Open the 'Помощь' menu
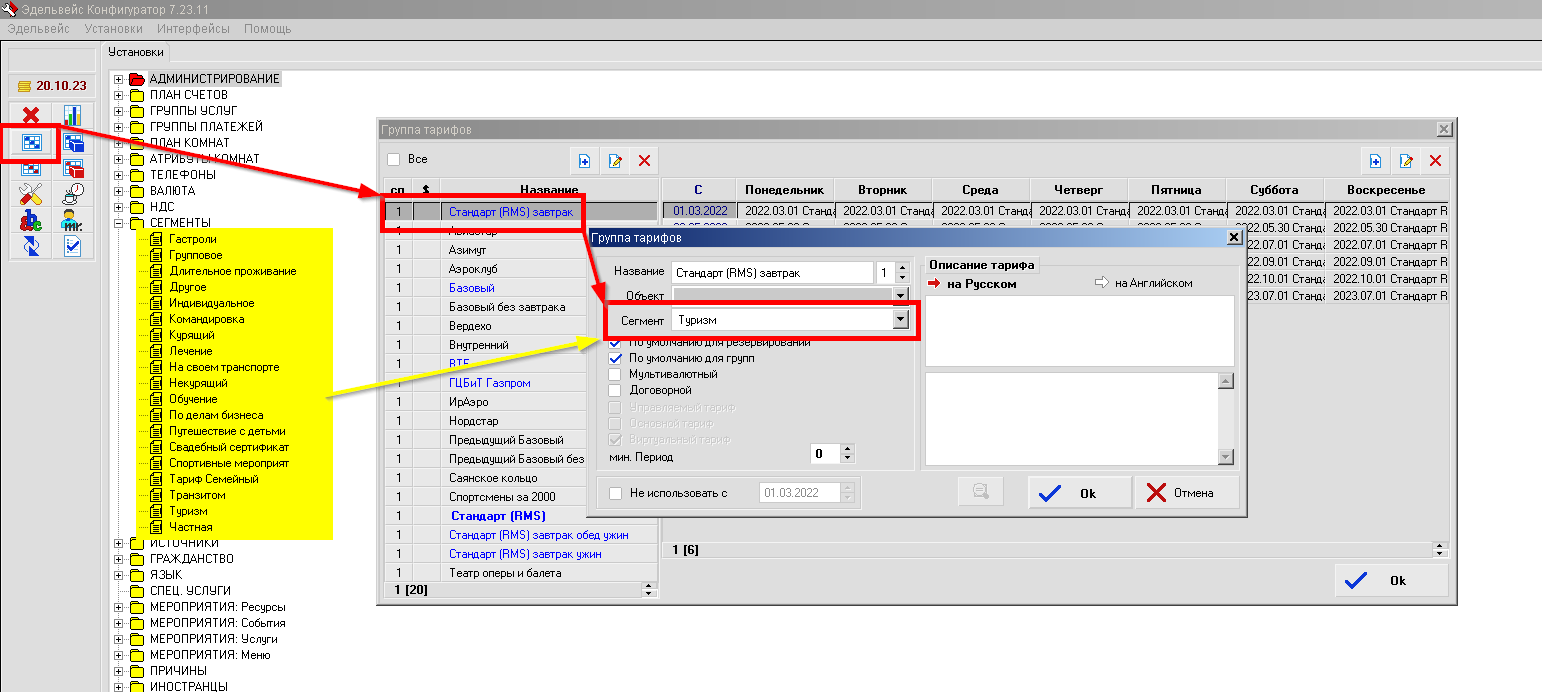Viewport: 1542px width, 692px height. pyautogui.click(x=268, y=29)
